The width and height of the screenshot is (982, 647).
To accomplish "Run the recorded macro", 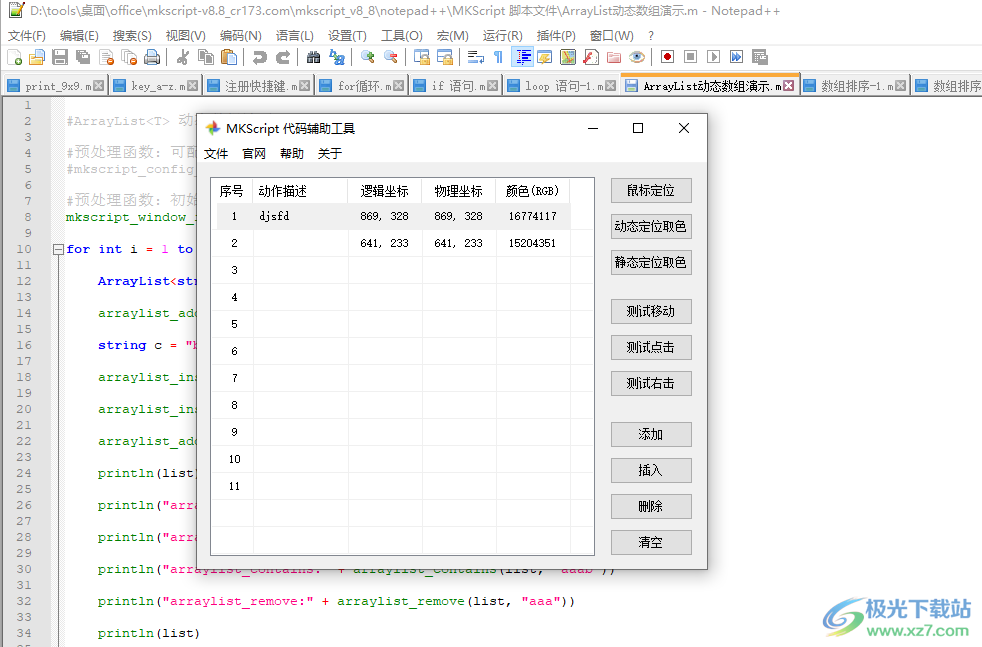I will tap(712, 58).
